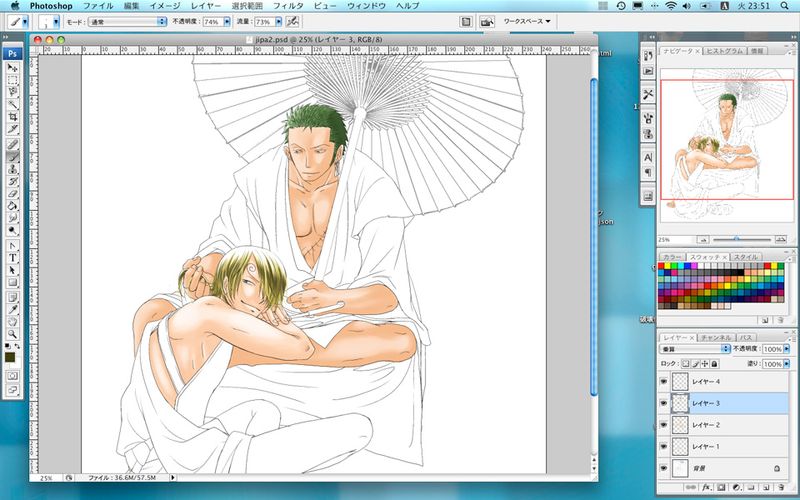
Task: Open the Character panel icon in dock
Action: tap(648, 157)
